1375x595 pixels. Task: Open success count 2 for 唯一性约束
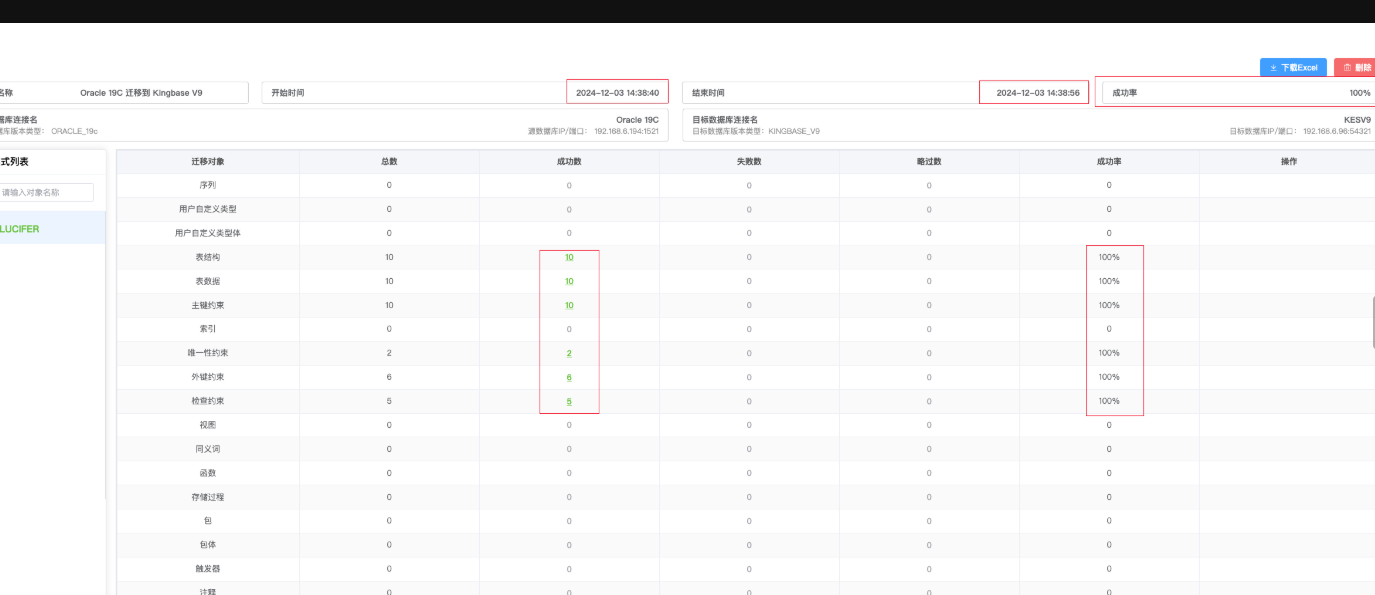[x=569, y=352]
